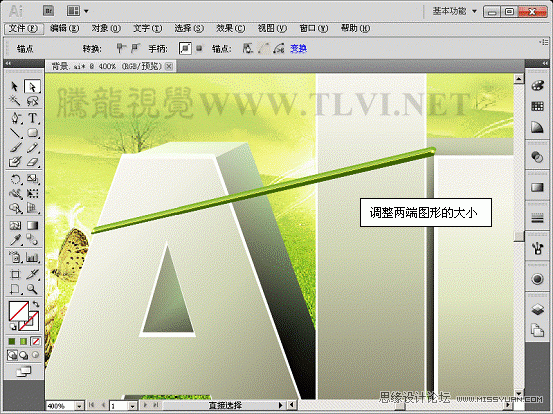Open the control panel options menu

point(543,42)
